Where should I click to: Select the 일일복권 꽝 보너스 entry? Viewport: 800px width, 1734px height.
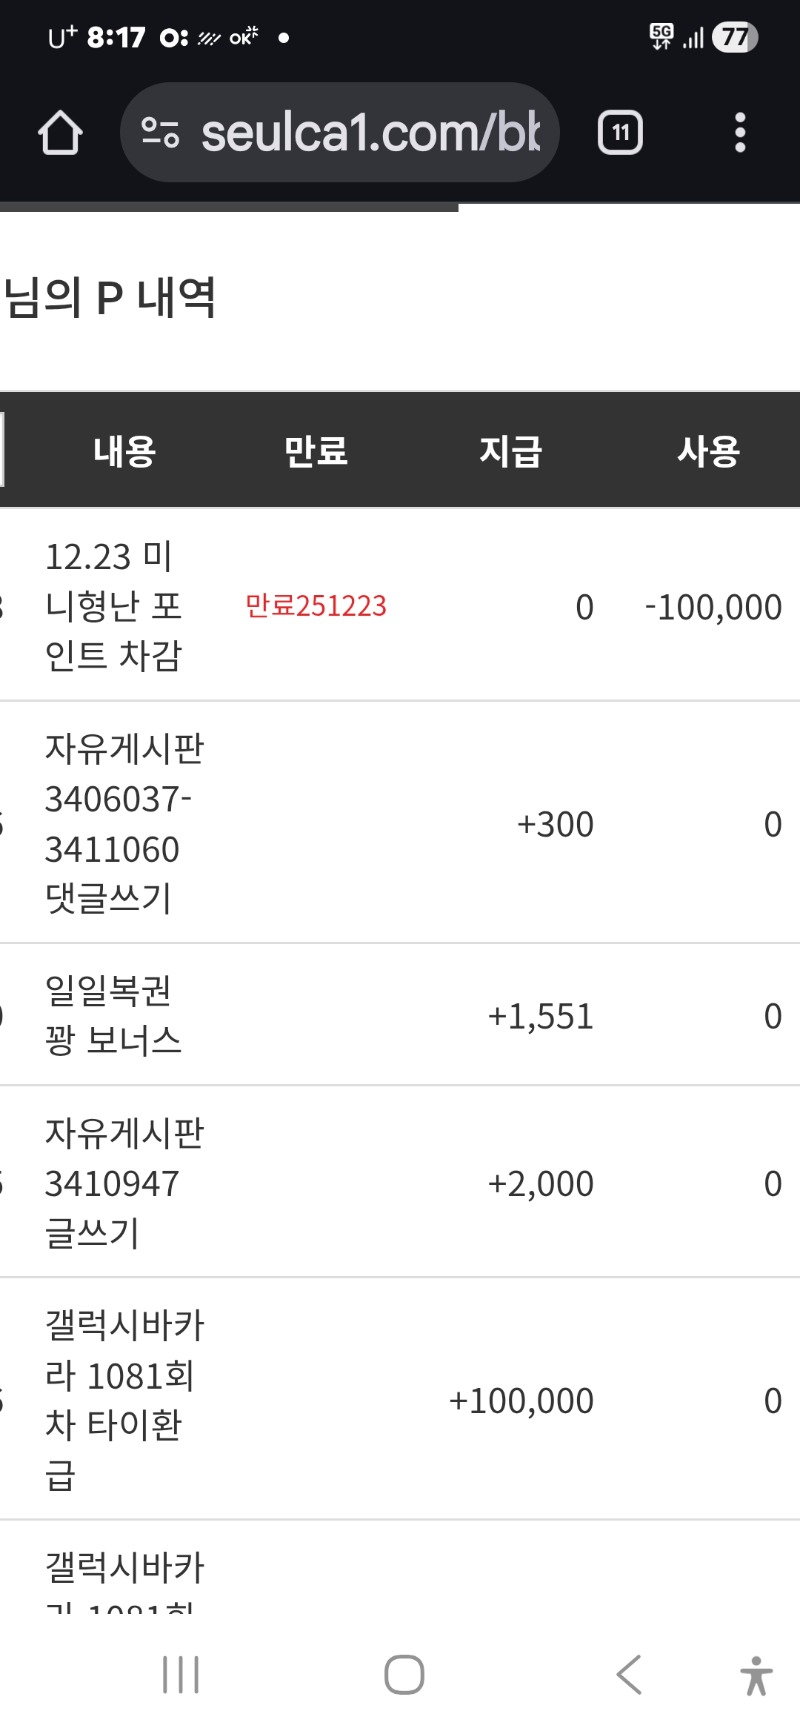click(x=113, y=1015)
